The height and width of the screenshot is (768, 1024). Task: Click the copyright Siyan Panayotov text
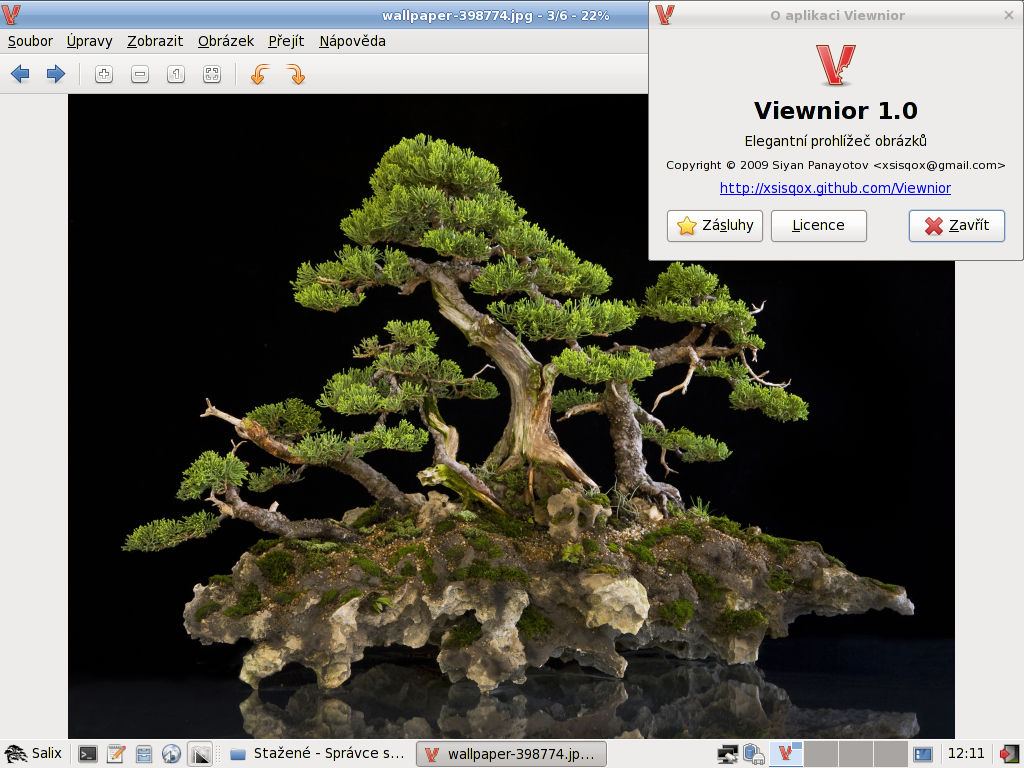point(835,165)
